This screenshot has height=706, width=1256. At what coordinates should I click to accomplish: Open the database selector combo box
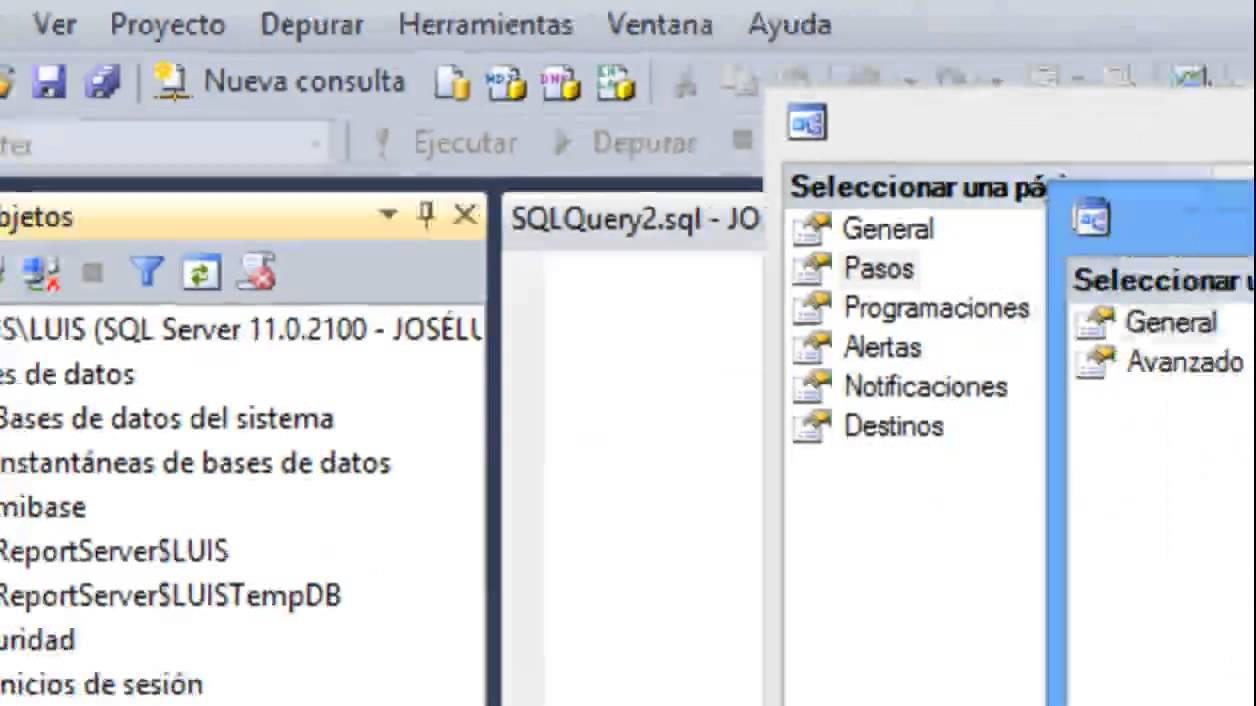pos(165,144)
